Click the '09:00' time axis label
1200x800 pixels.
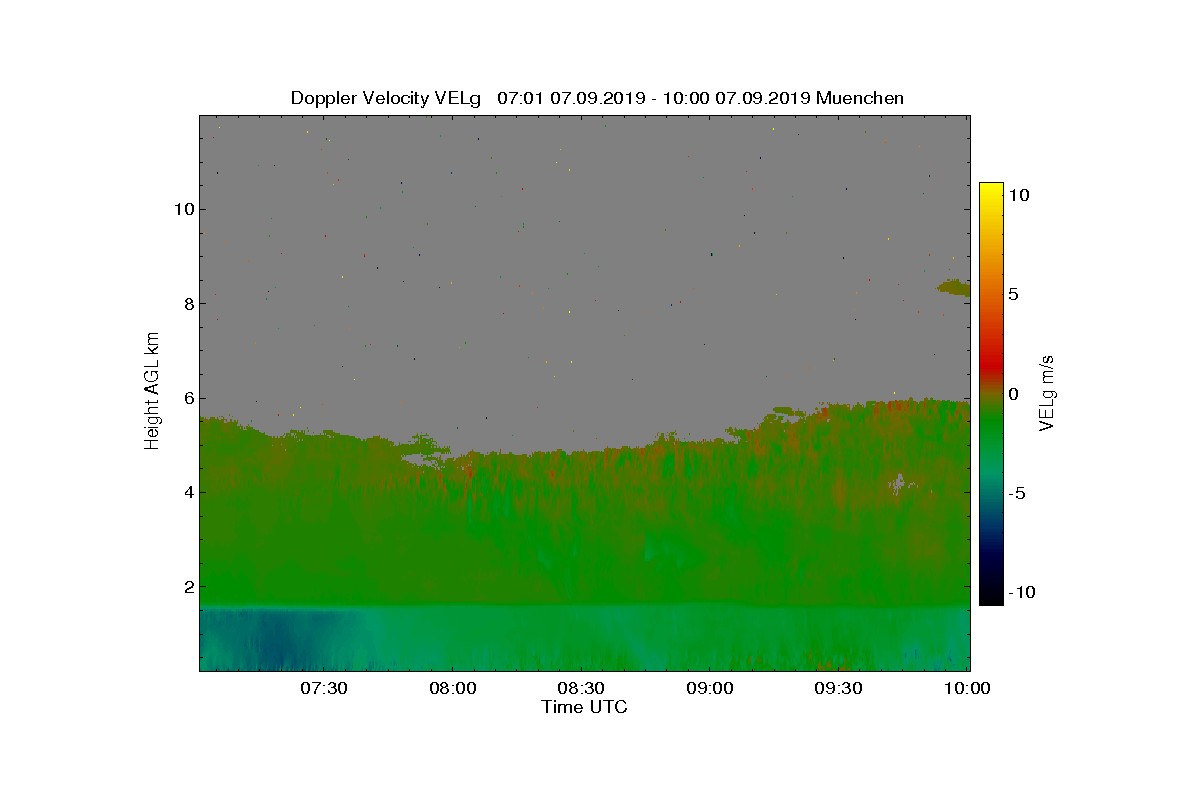pyautogui.click(x=711, y=688)
